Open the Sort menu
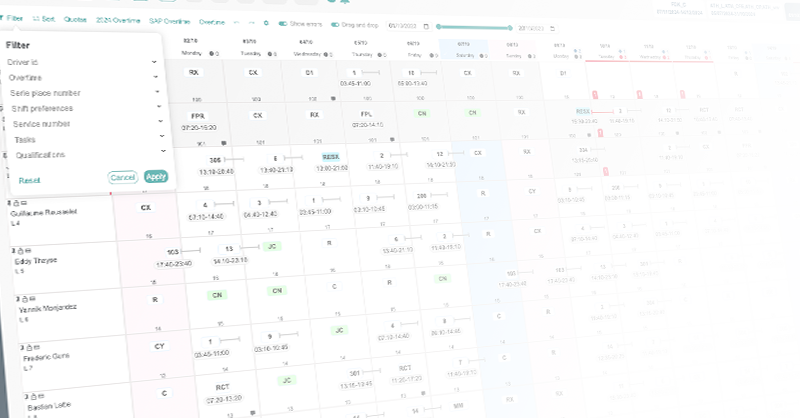The height and width of the screenshot is (418, 800). (x=43, y=18)
